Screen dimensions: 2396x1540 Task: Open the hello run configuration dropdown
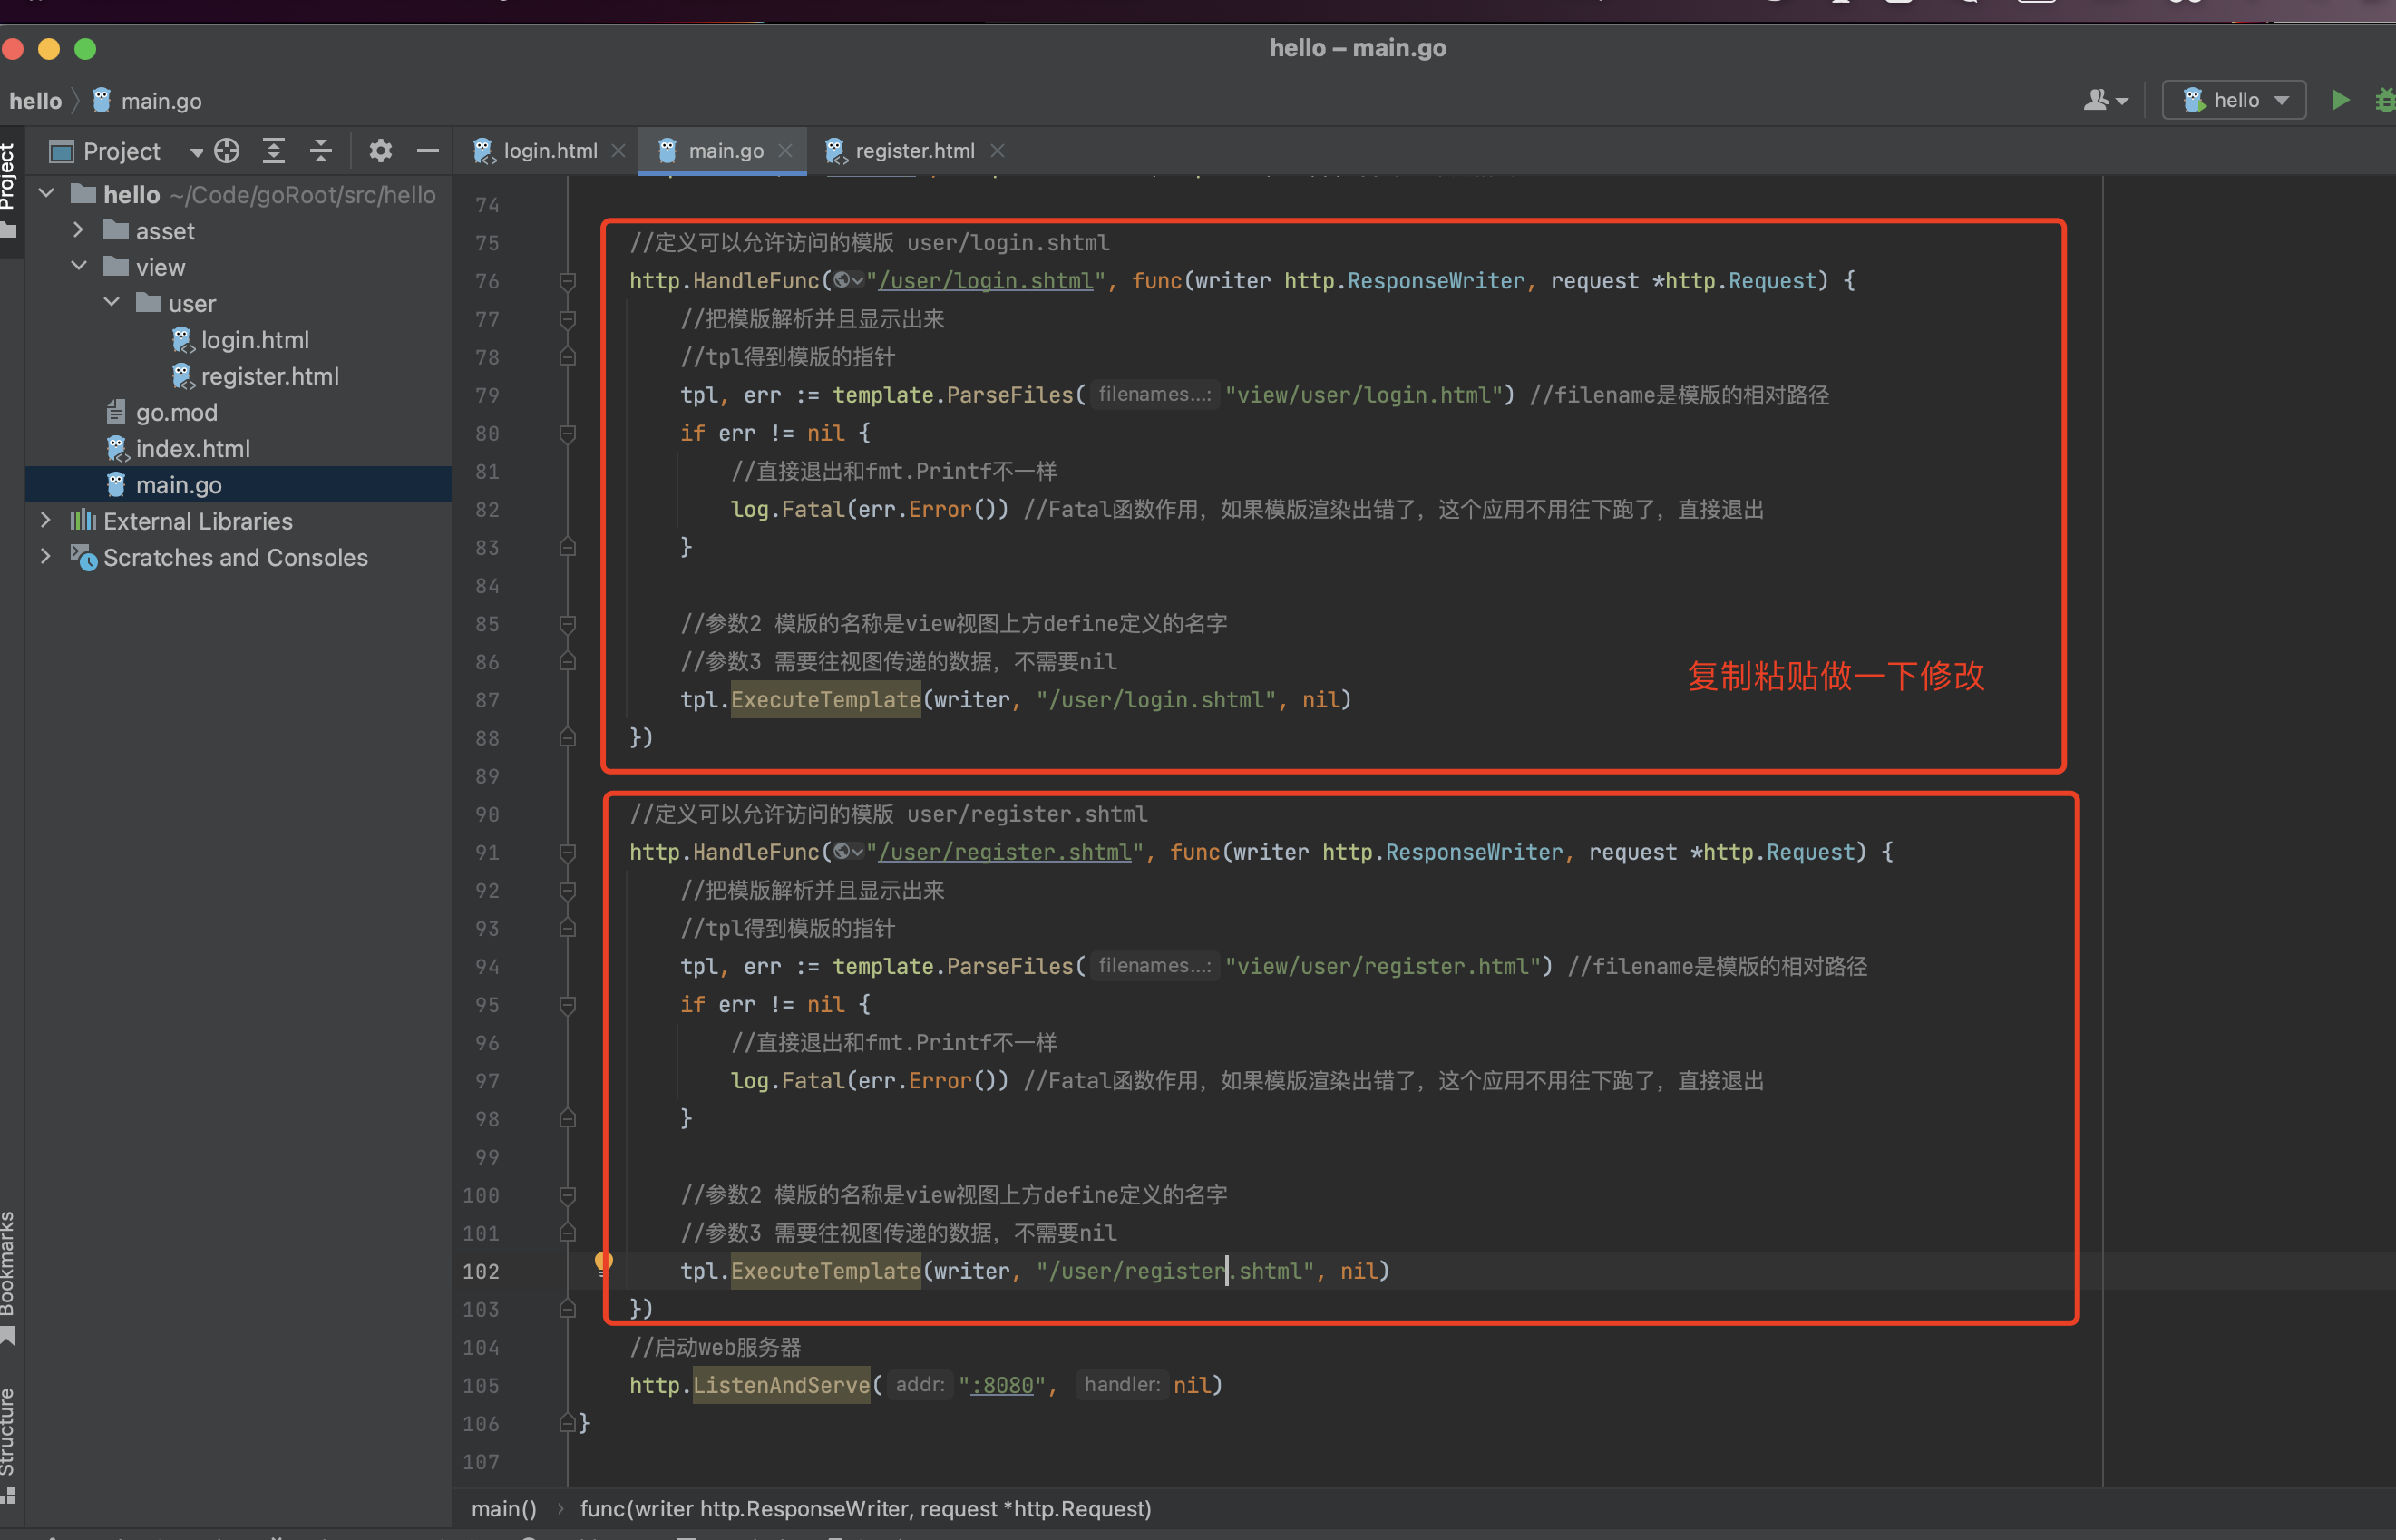tap(2234, 100)
